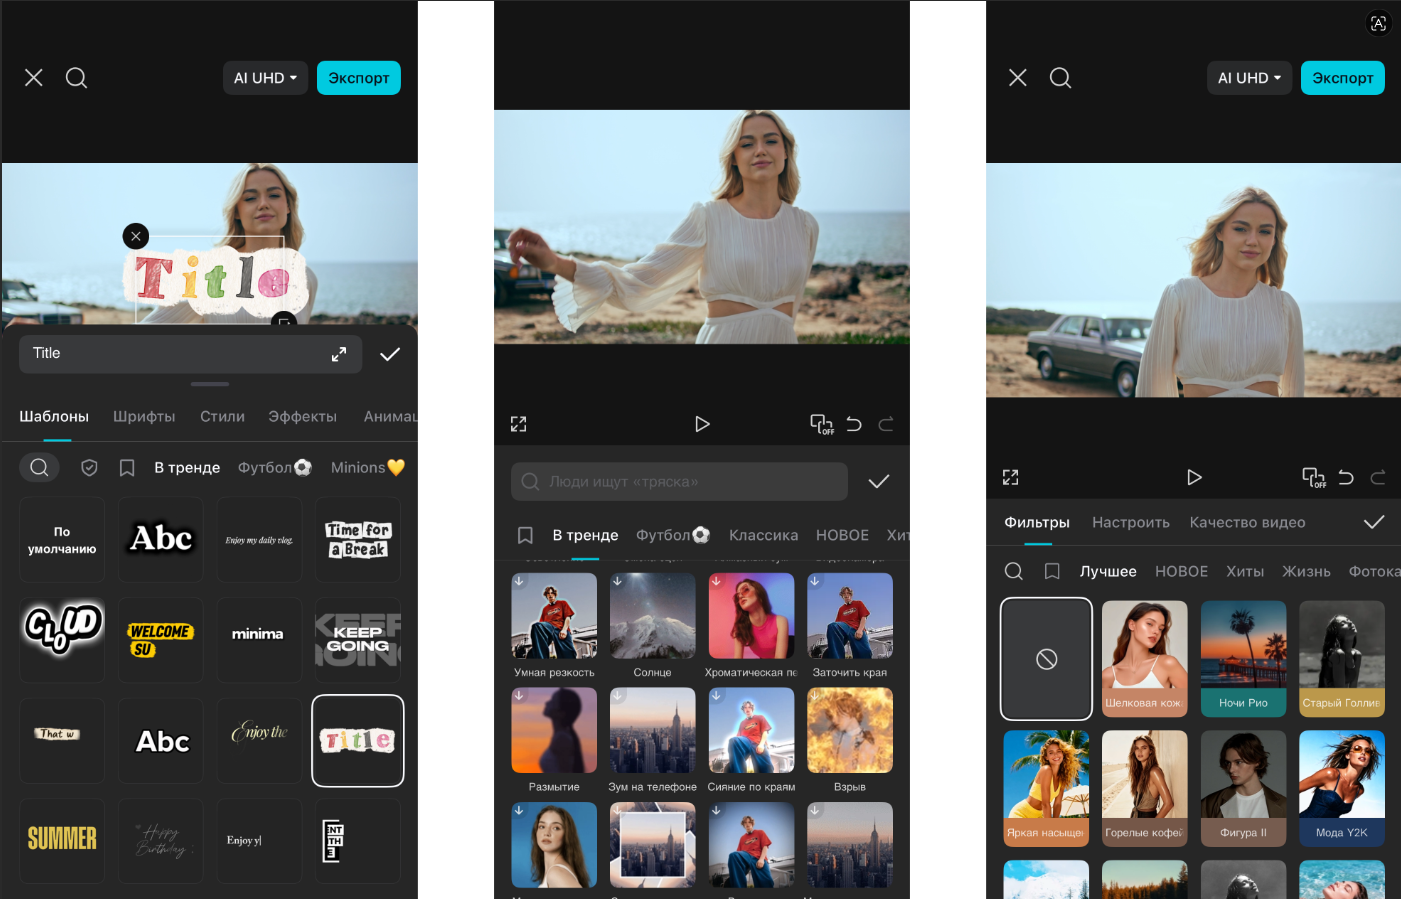Image resolution: width=1401 pixels, height=899 pixels.
Task: Click Экспорт in the left screen
Action: [x=359, y=78]
